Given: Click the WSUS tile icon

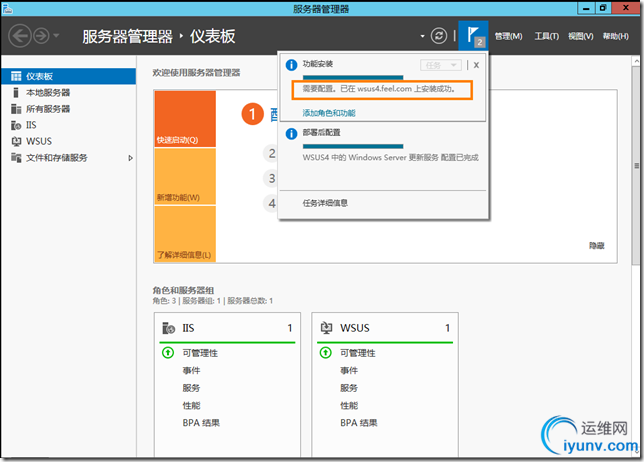Looking at the screenshot, I should click(x=326, y=328).
